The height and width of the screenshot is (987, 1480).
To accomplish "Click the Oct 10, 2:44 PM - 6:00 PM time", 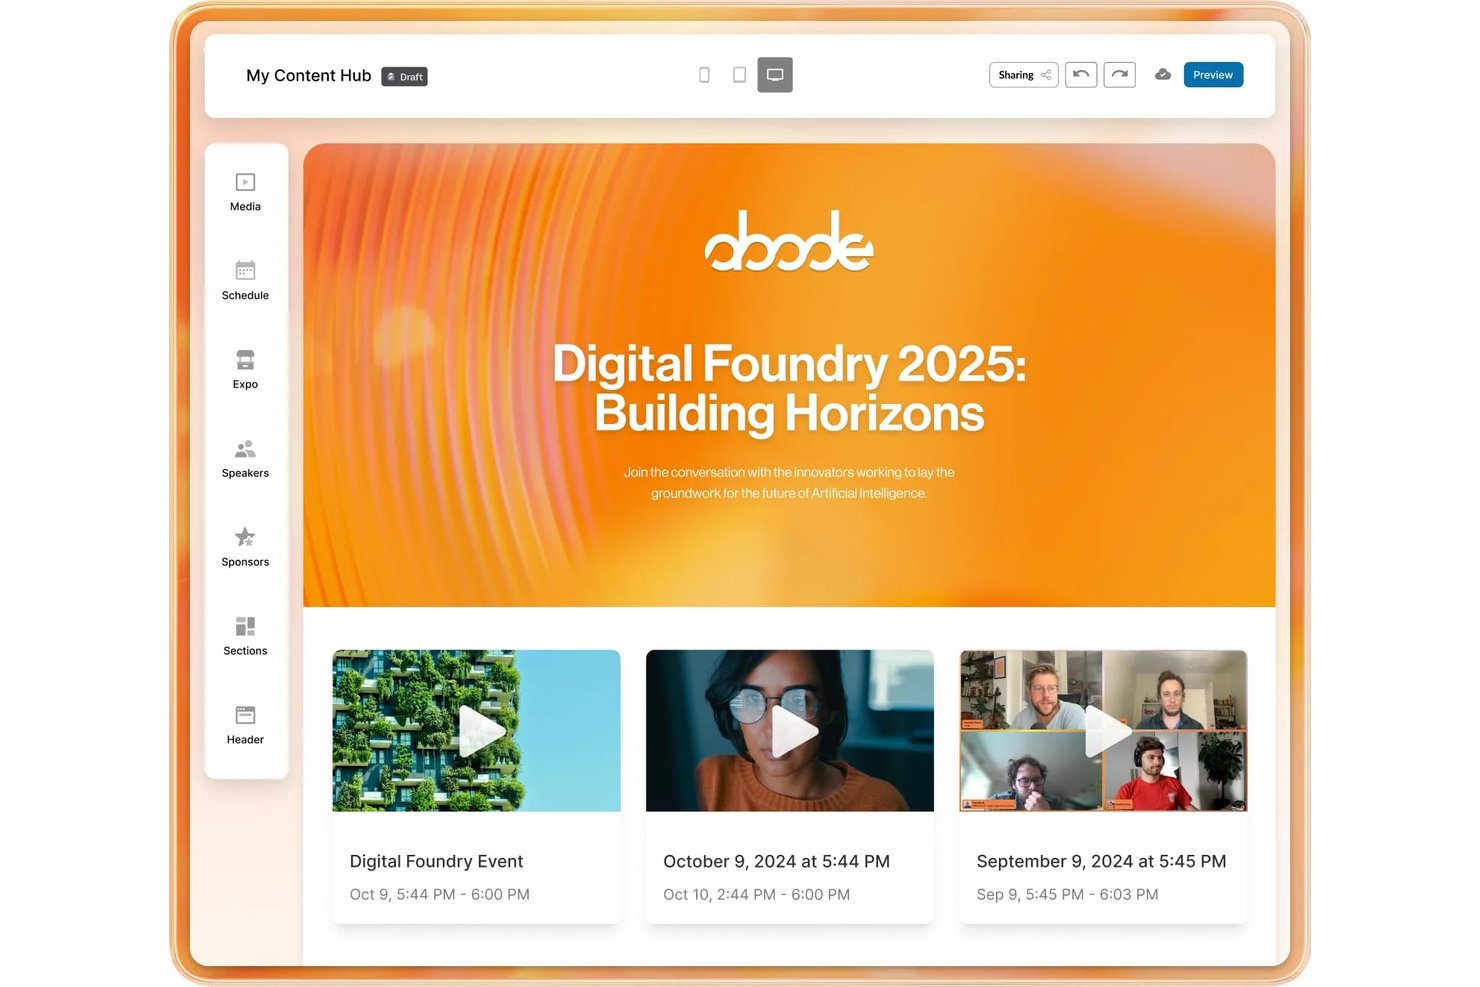I will (x=756, y=894).
